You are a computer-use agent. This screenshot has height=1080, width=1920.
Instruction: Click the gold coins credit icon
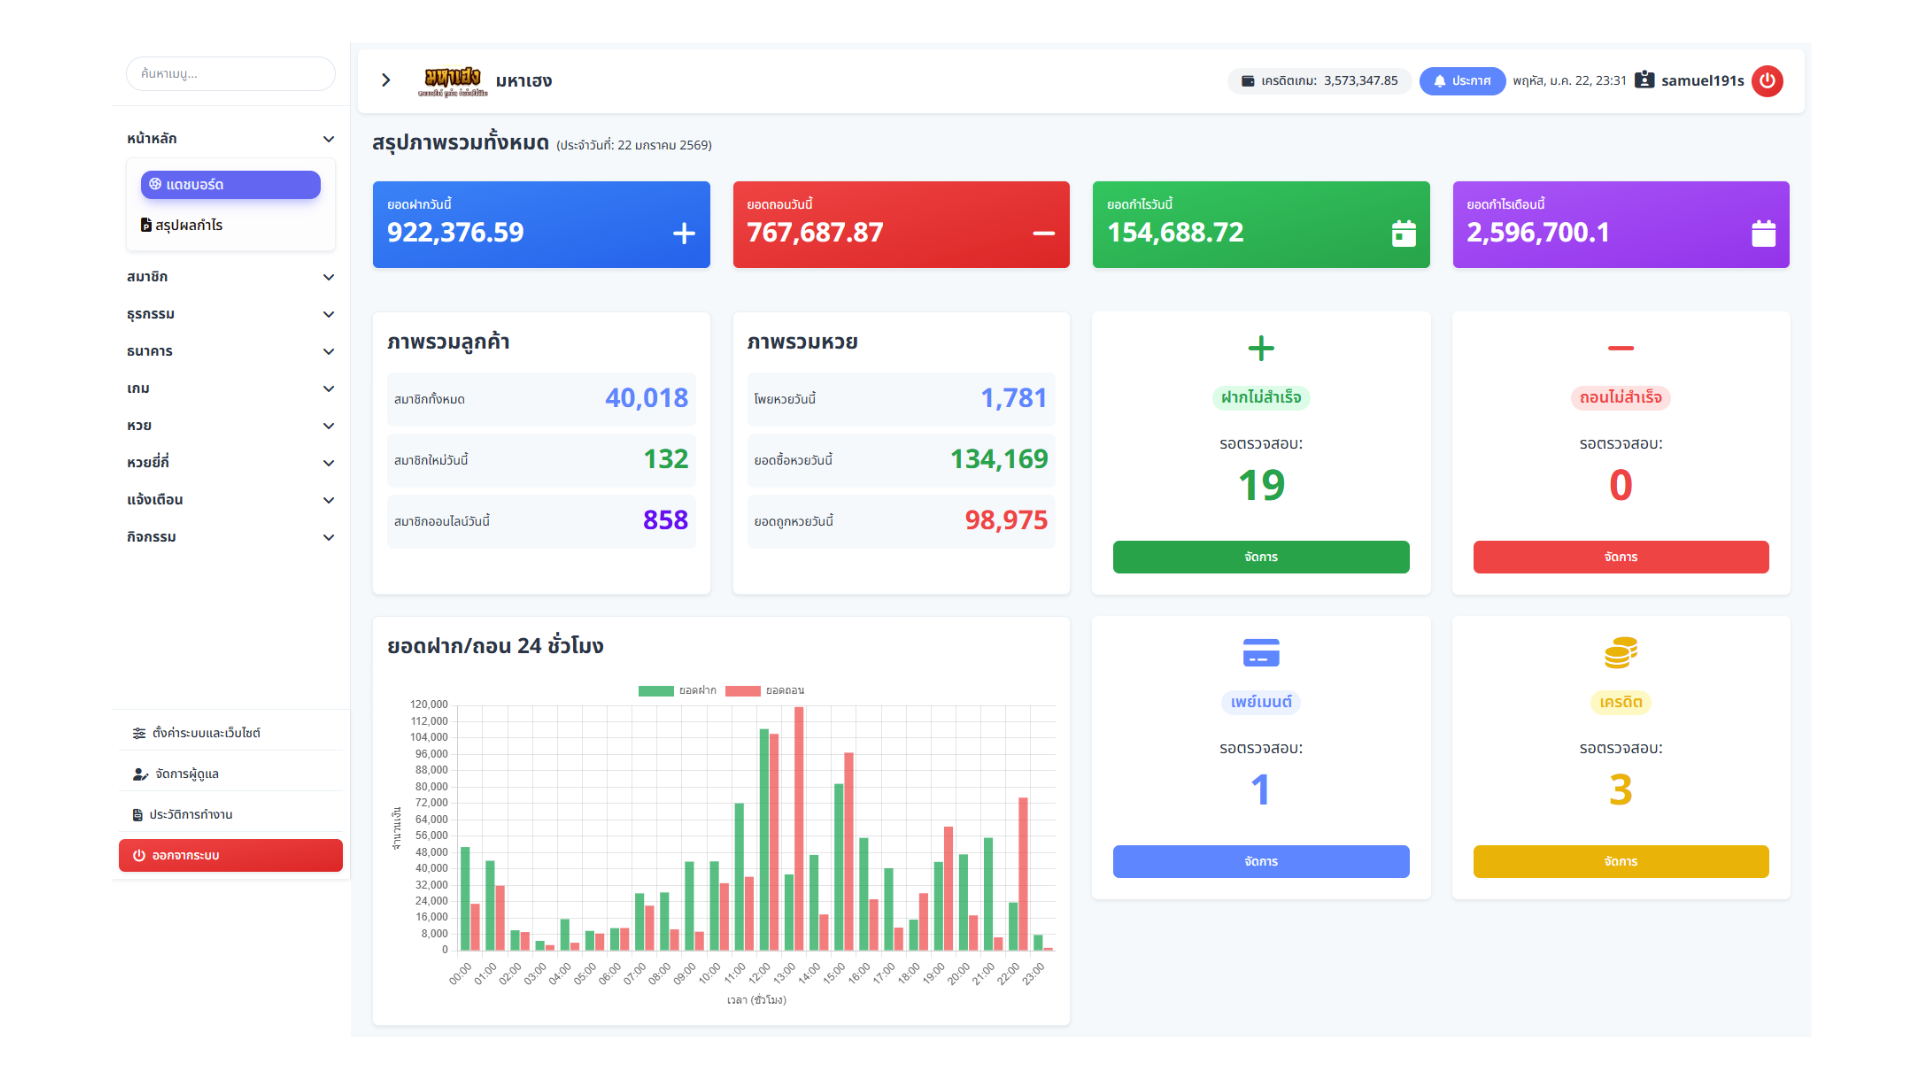pyautogui.click(x=1620, y=653)
